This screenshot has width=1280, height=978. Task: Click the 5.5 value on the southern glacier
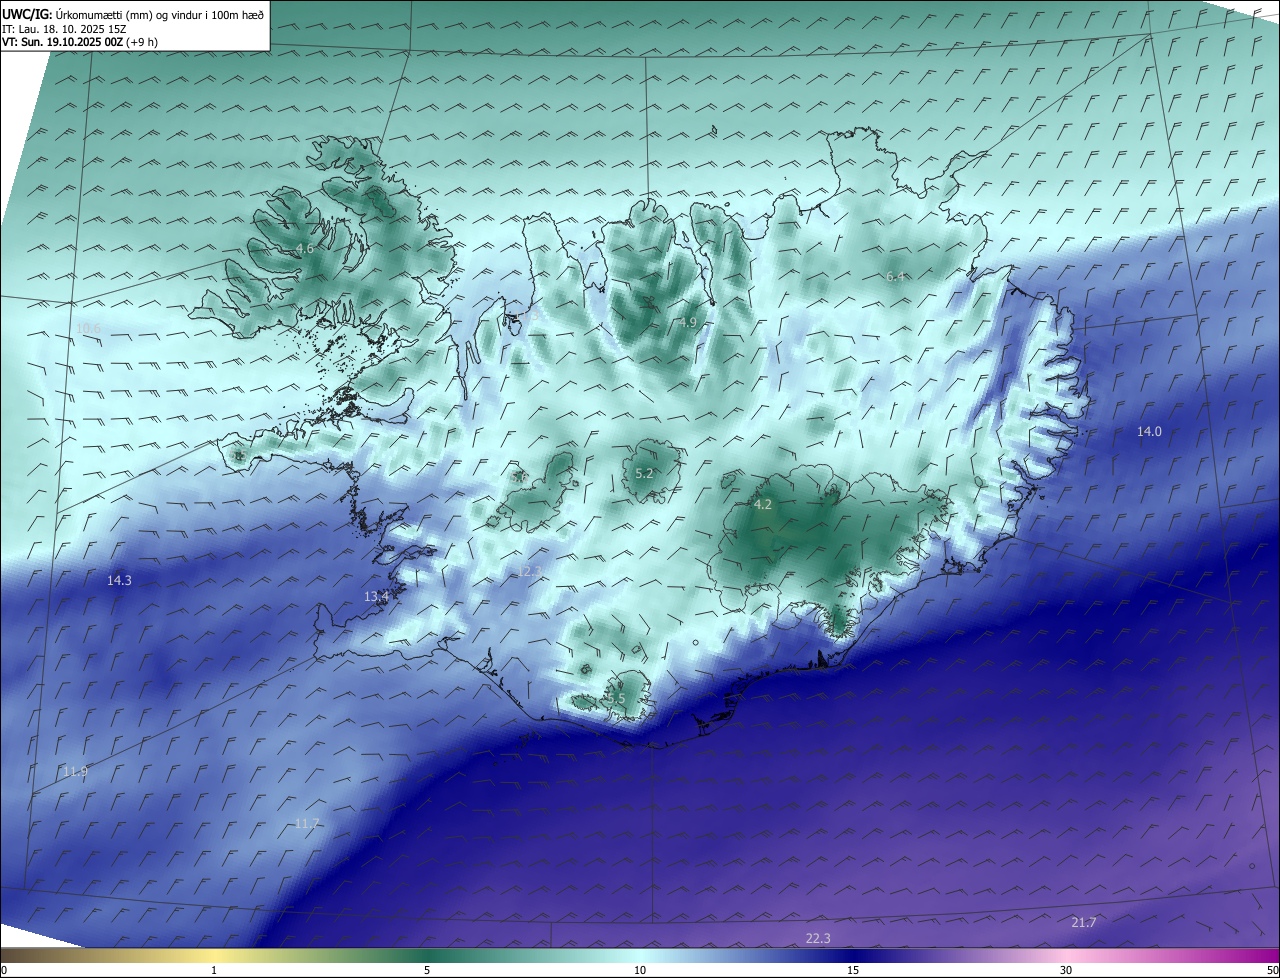[616, 698]
